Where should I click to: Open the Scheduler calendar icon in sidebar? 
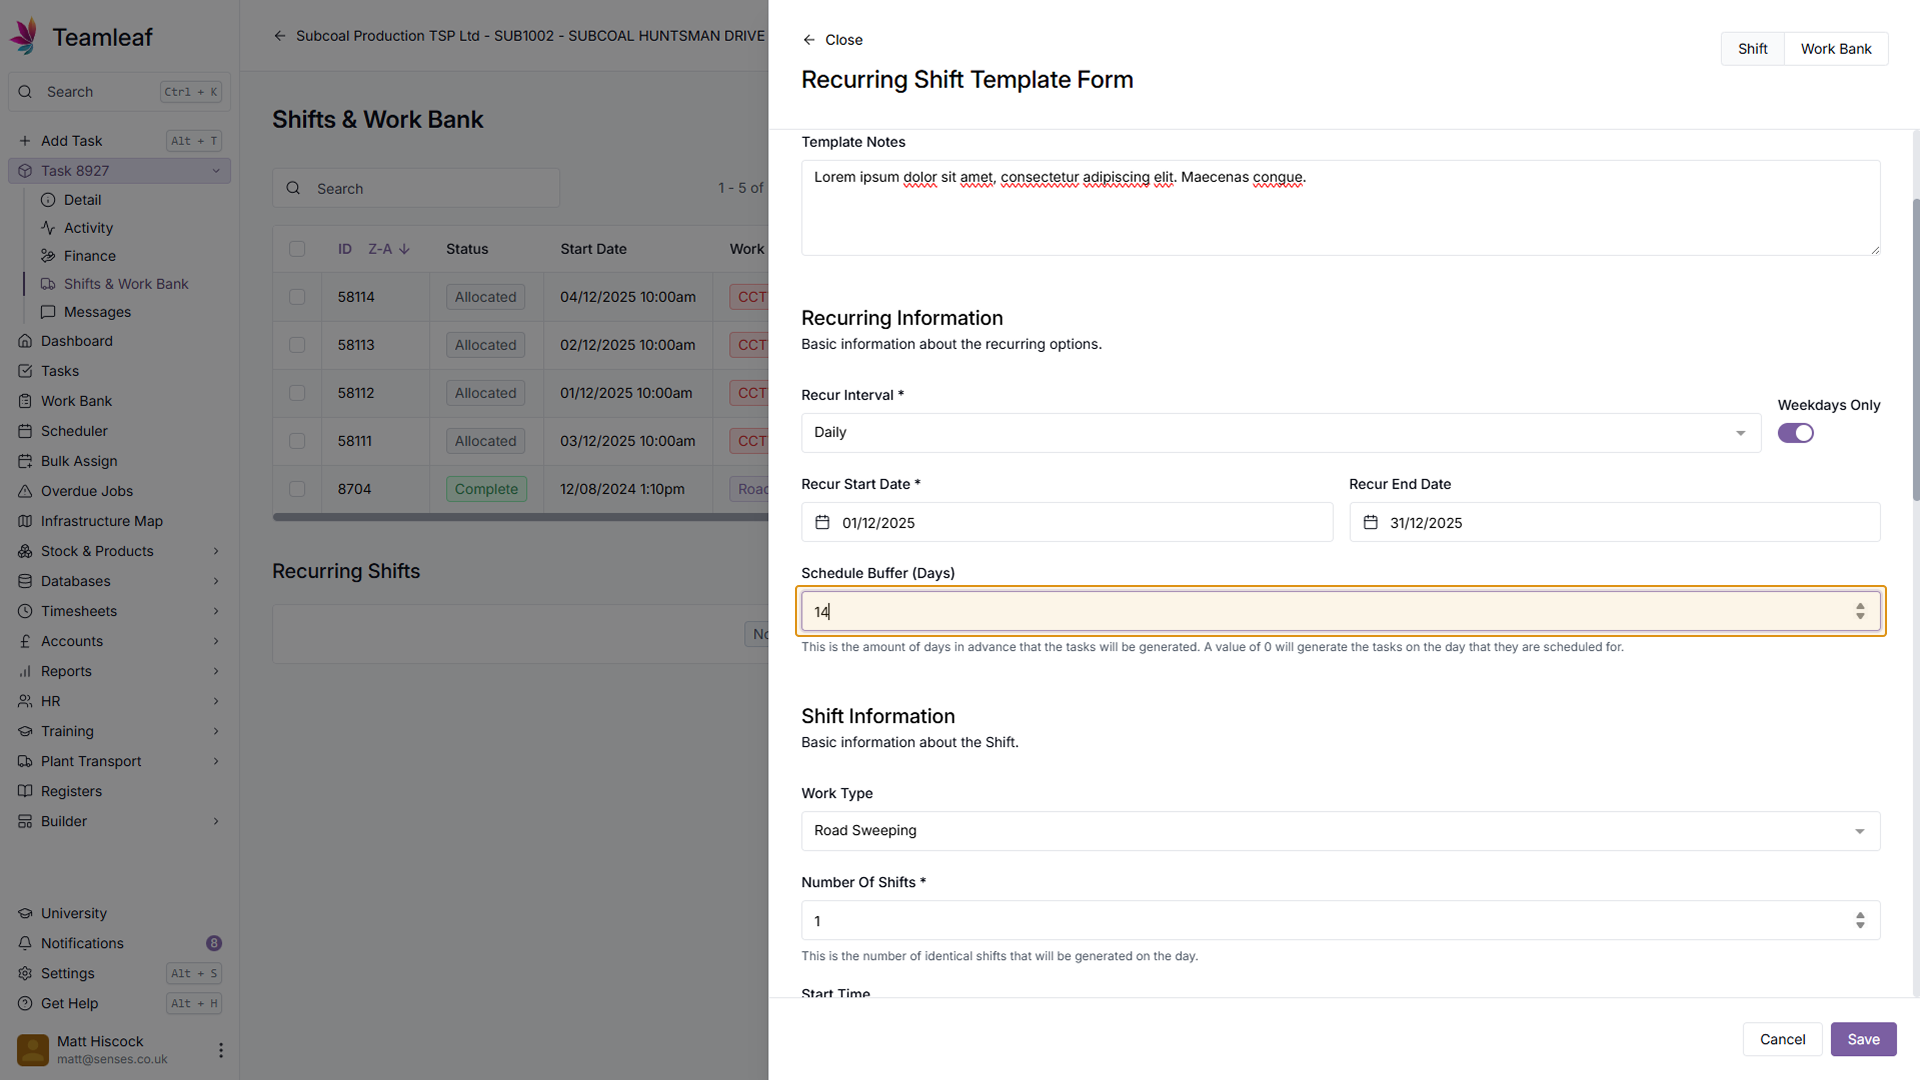25,431
